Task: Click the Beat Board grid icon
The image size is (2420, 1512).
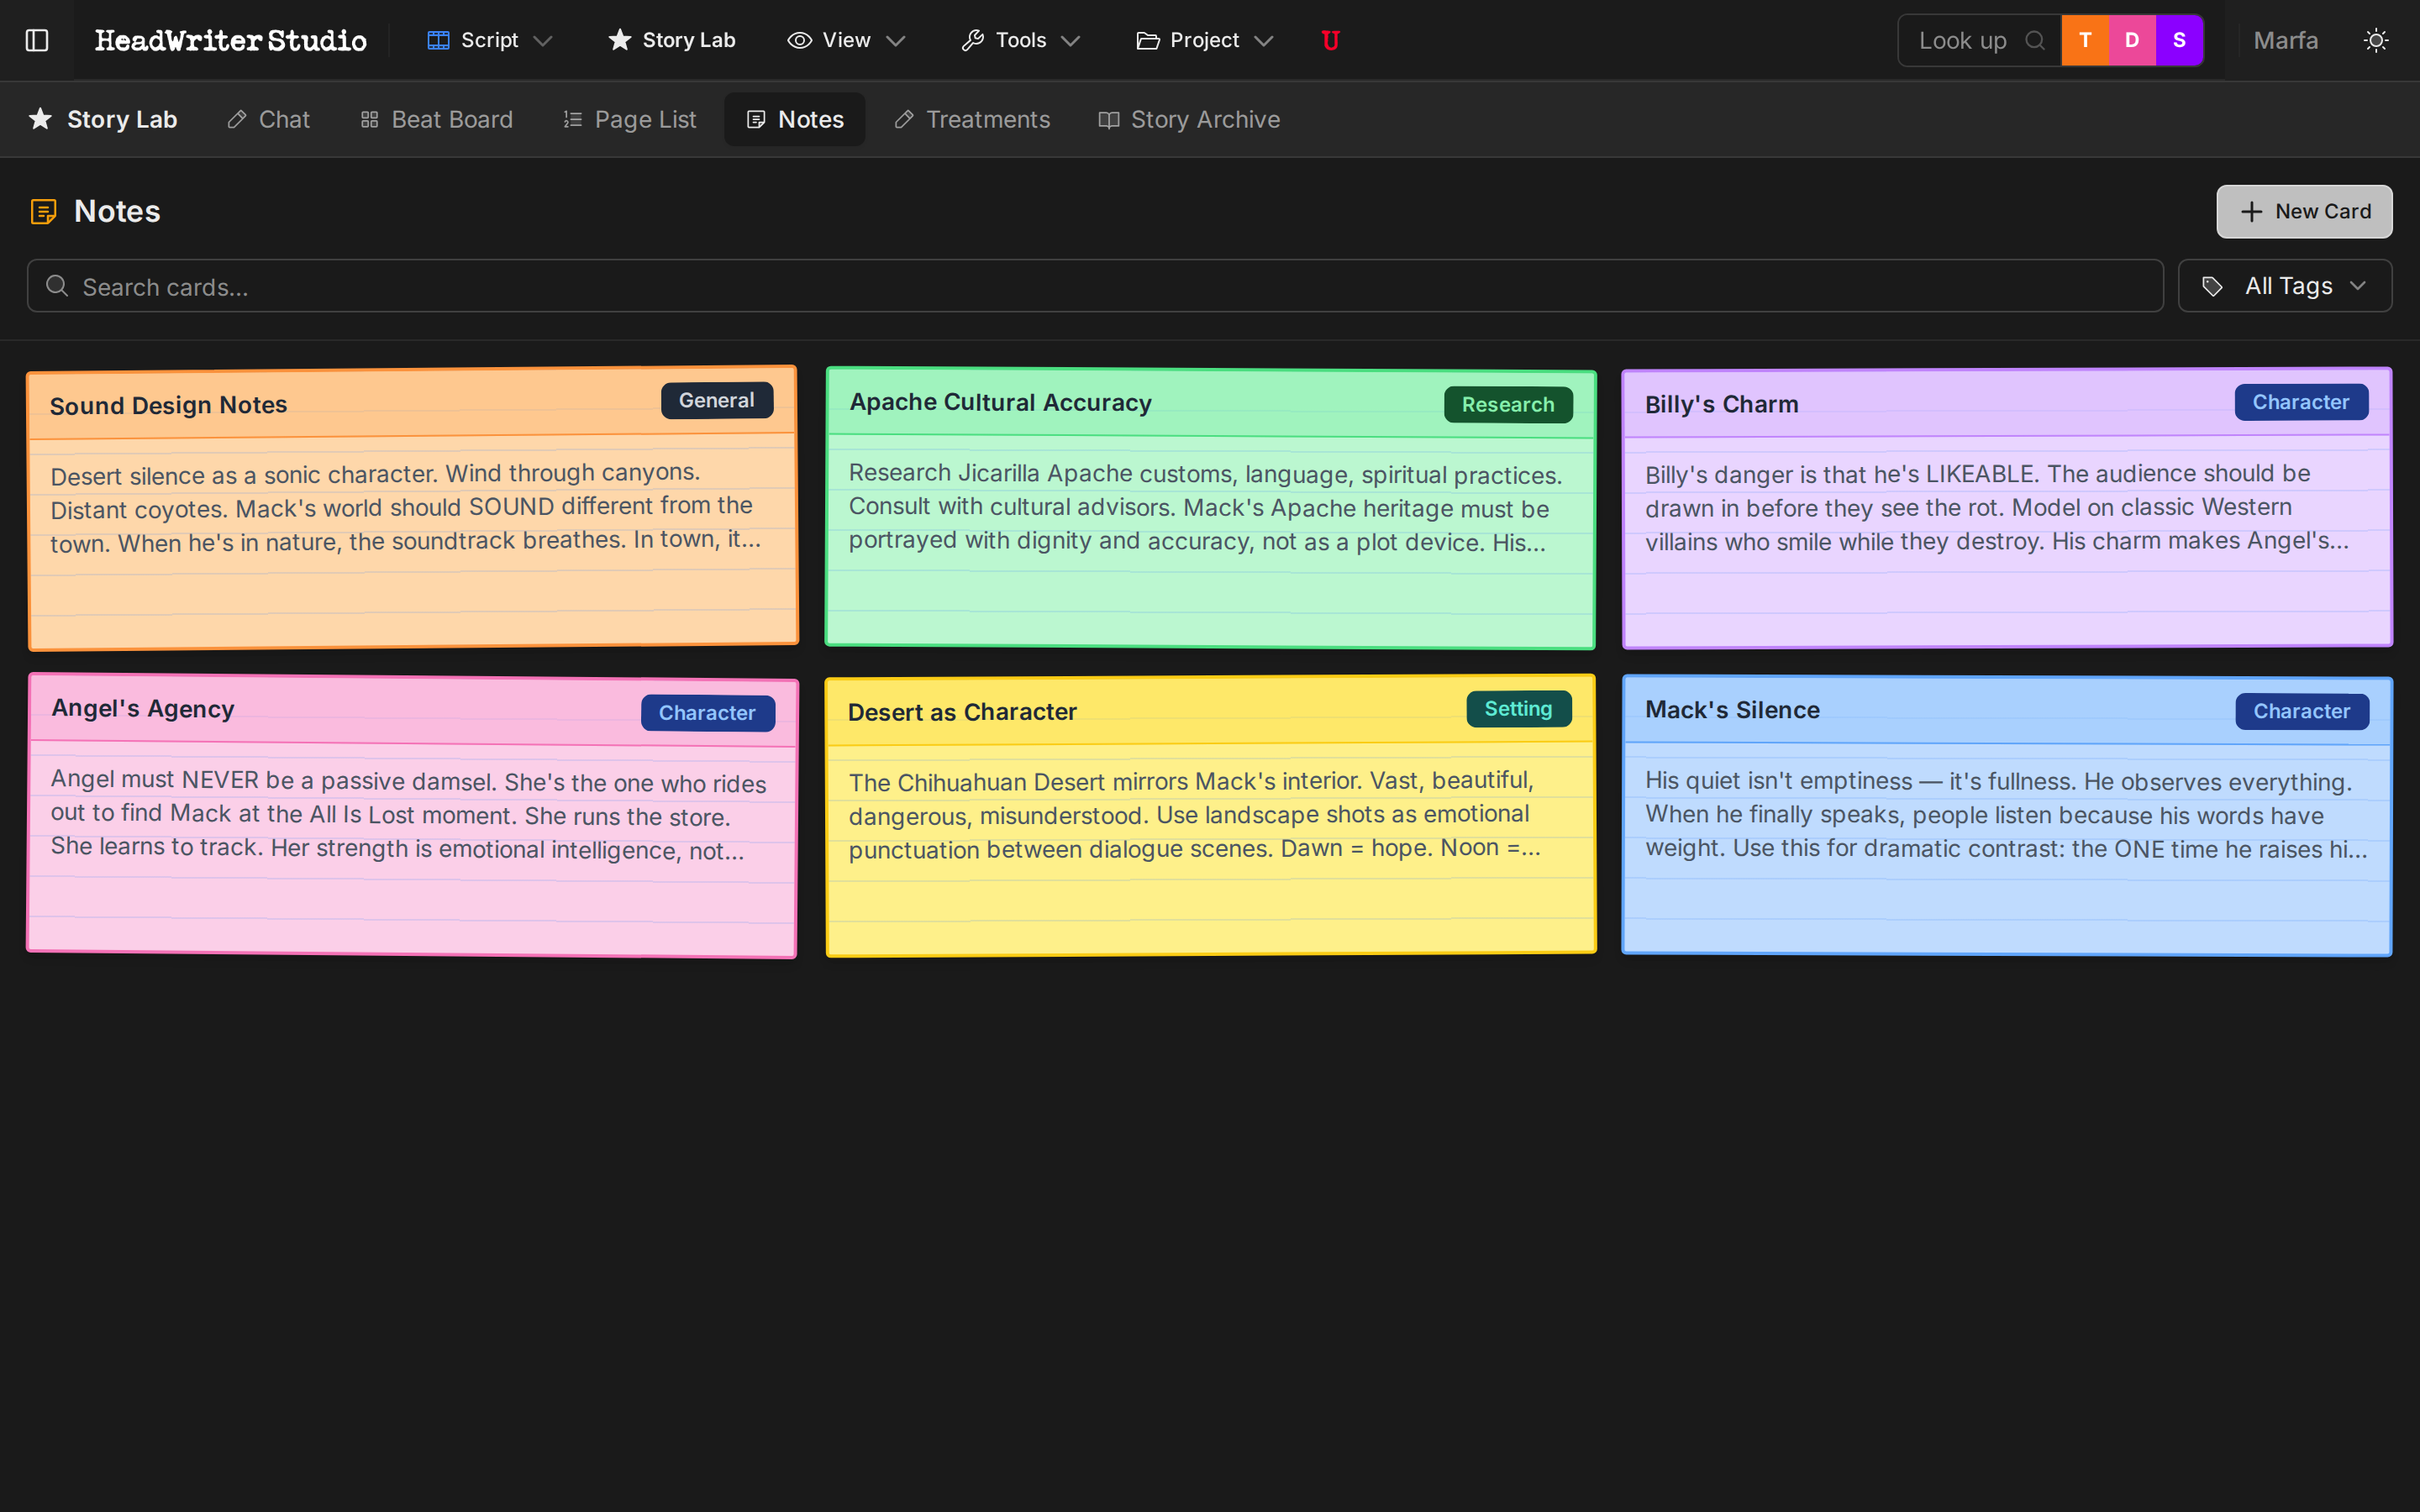Action: [370, 119]
